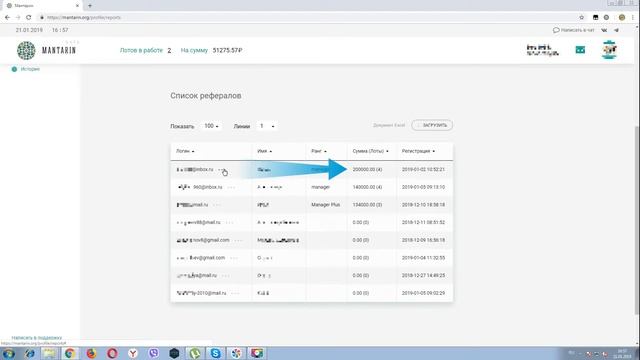The image size is (640, 360).
Task: Sort by the Логин column
Action: 185,151
